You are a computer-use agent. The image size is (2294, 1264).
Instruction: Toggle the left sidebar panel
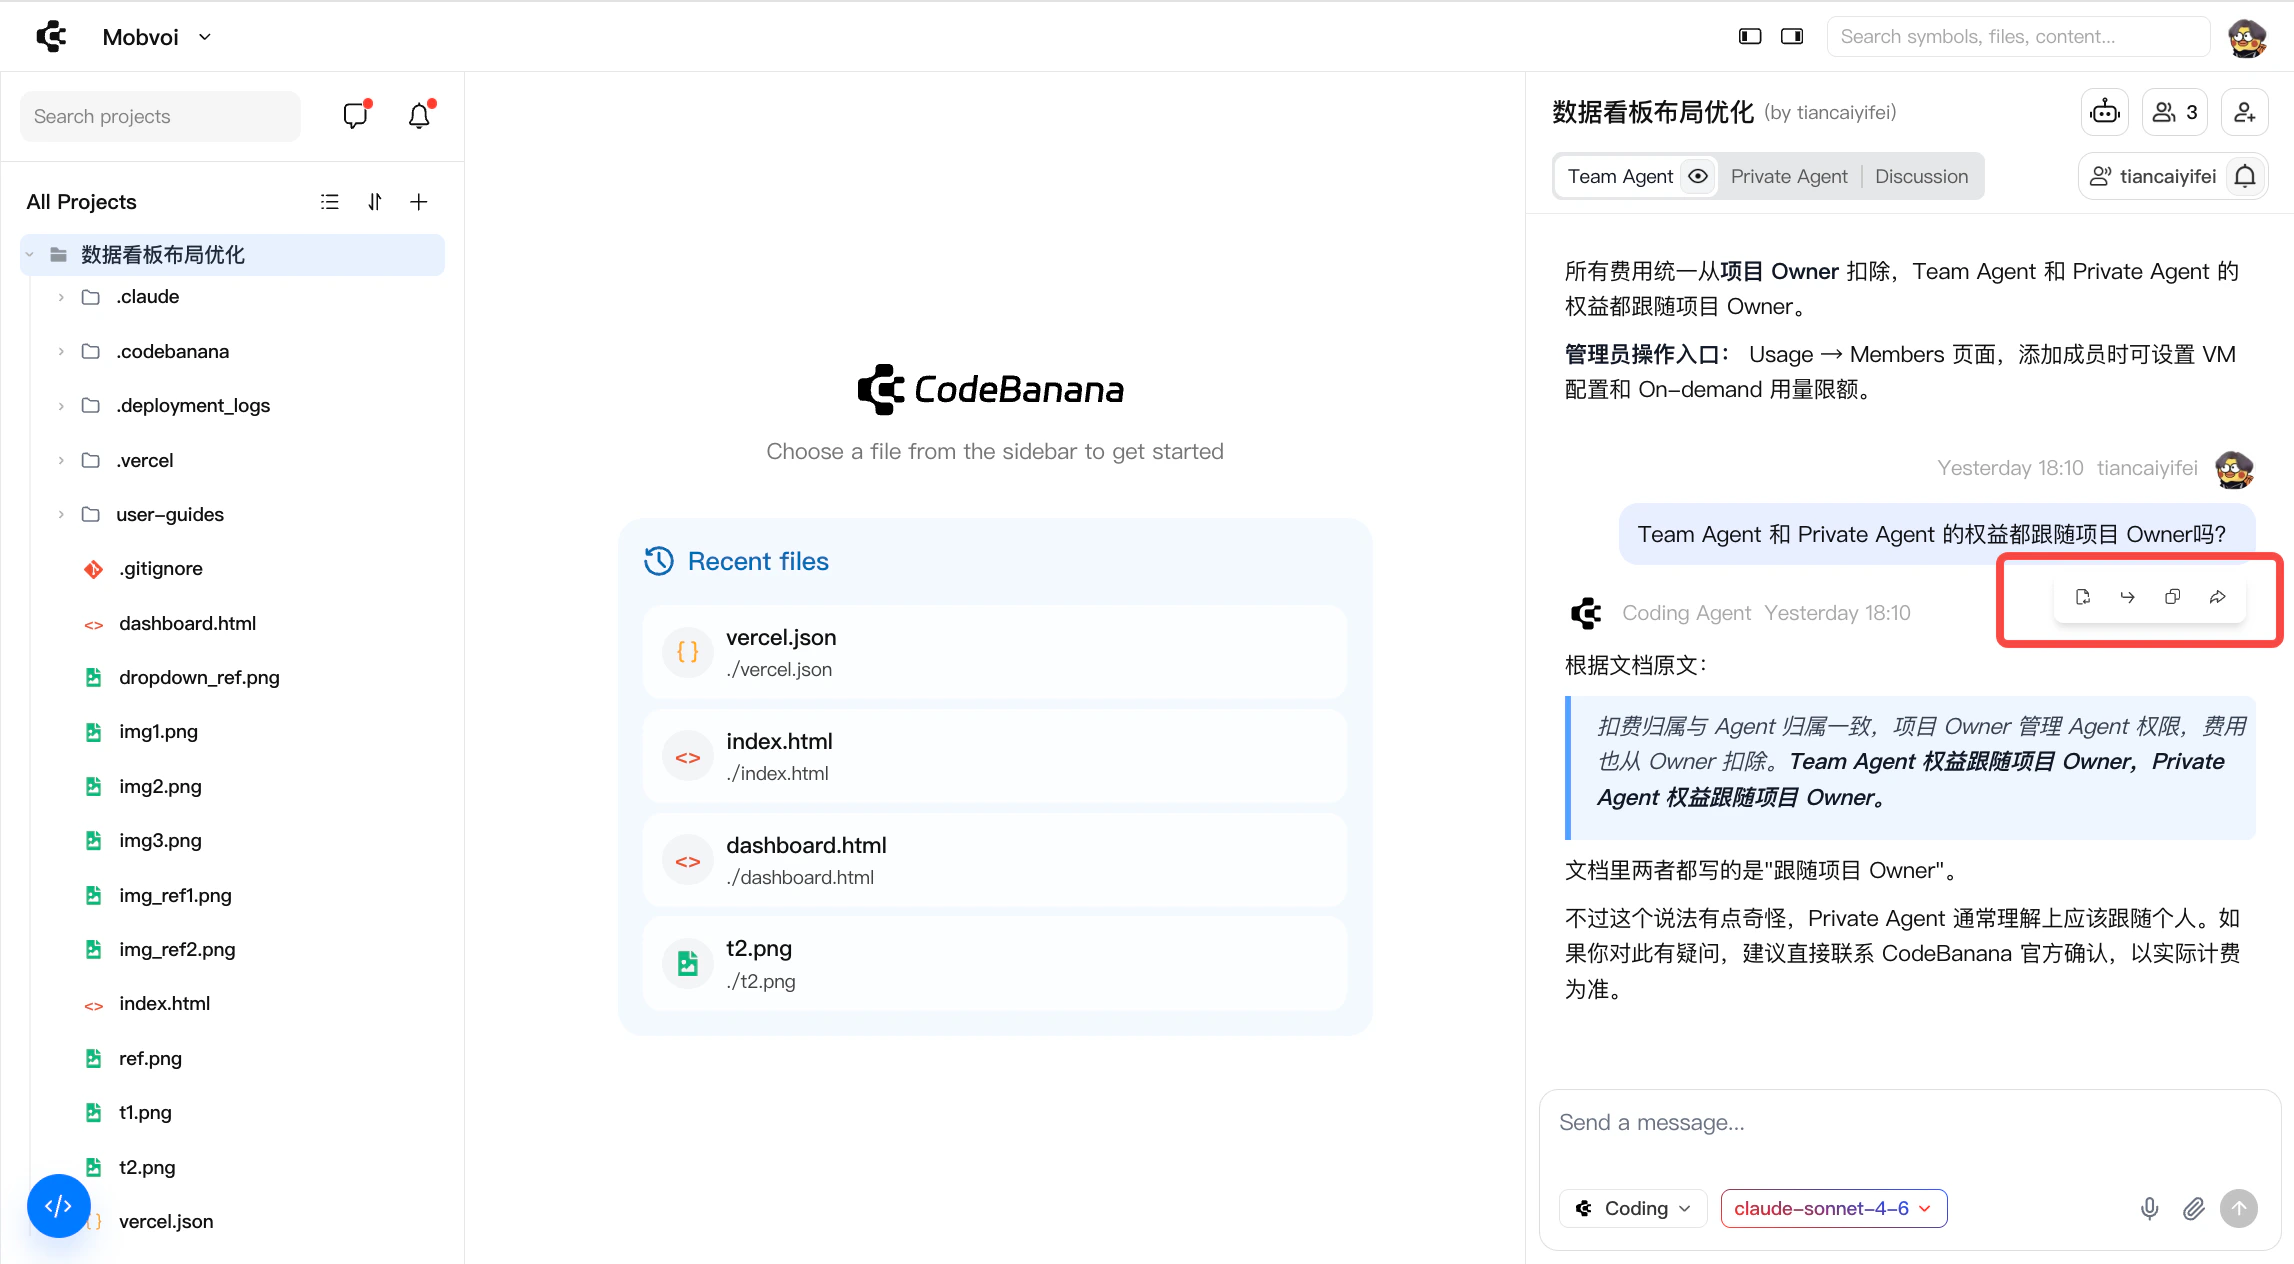pyautogui.click(x=1749, y=36)
